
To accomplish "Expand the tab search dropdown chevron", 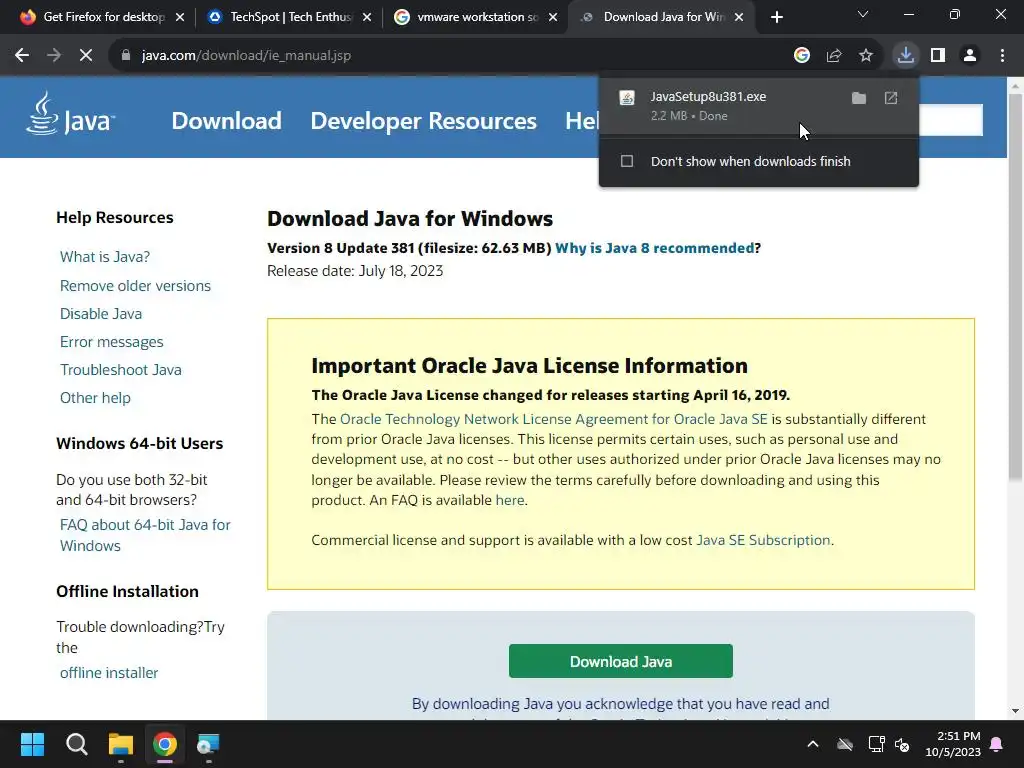I will pyautogui.click(x=863, y=14).
